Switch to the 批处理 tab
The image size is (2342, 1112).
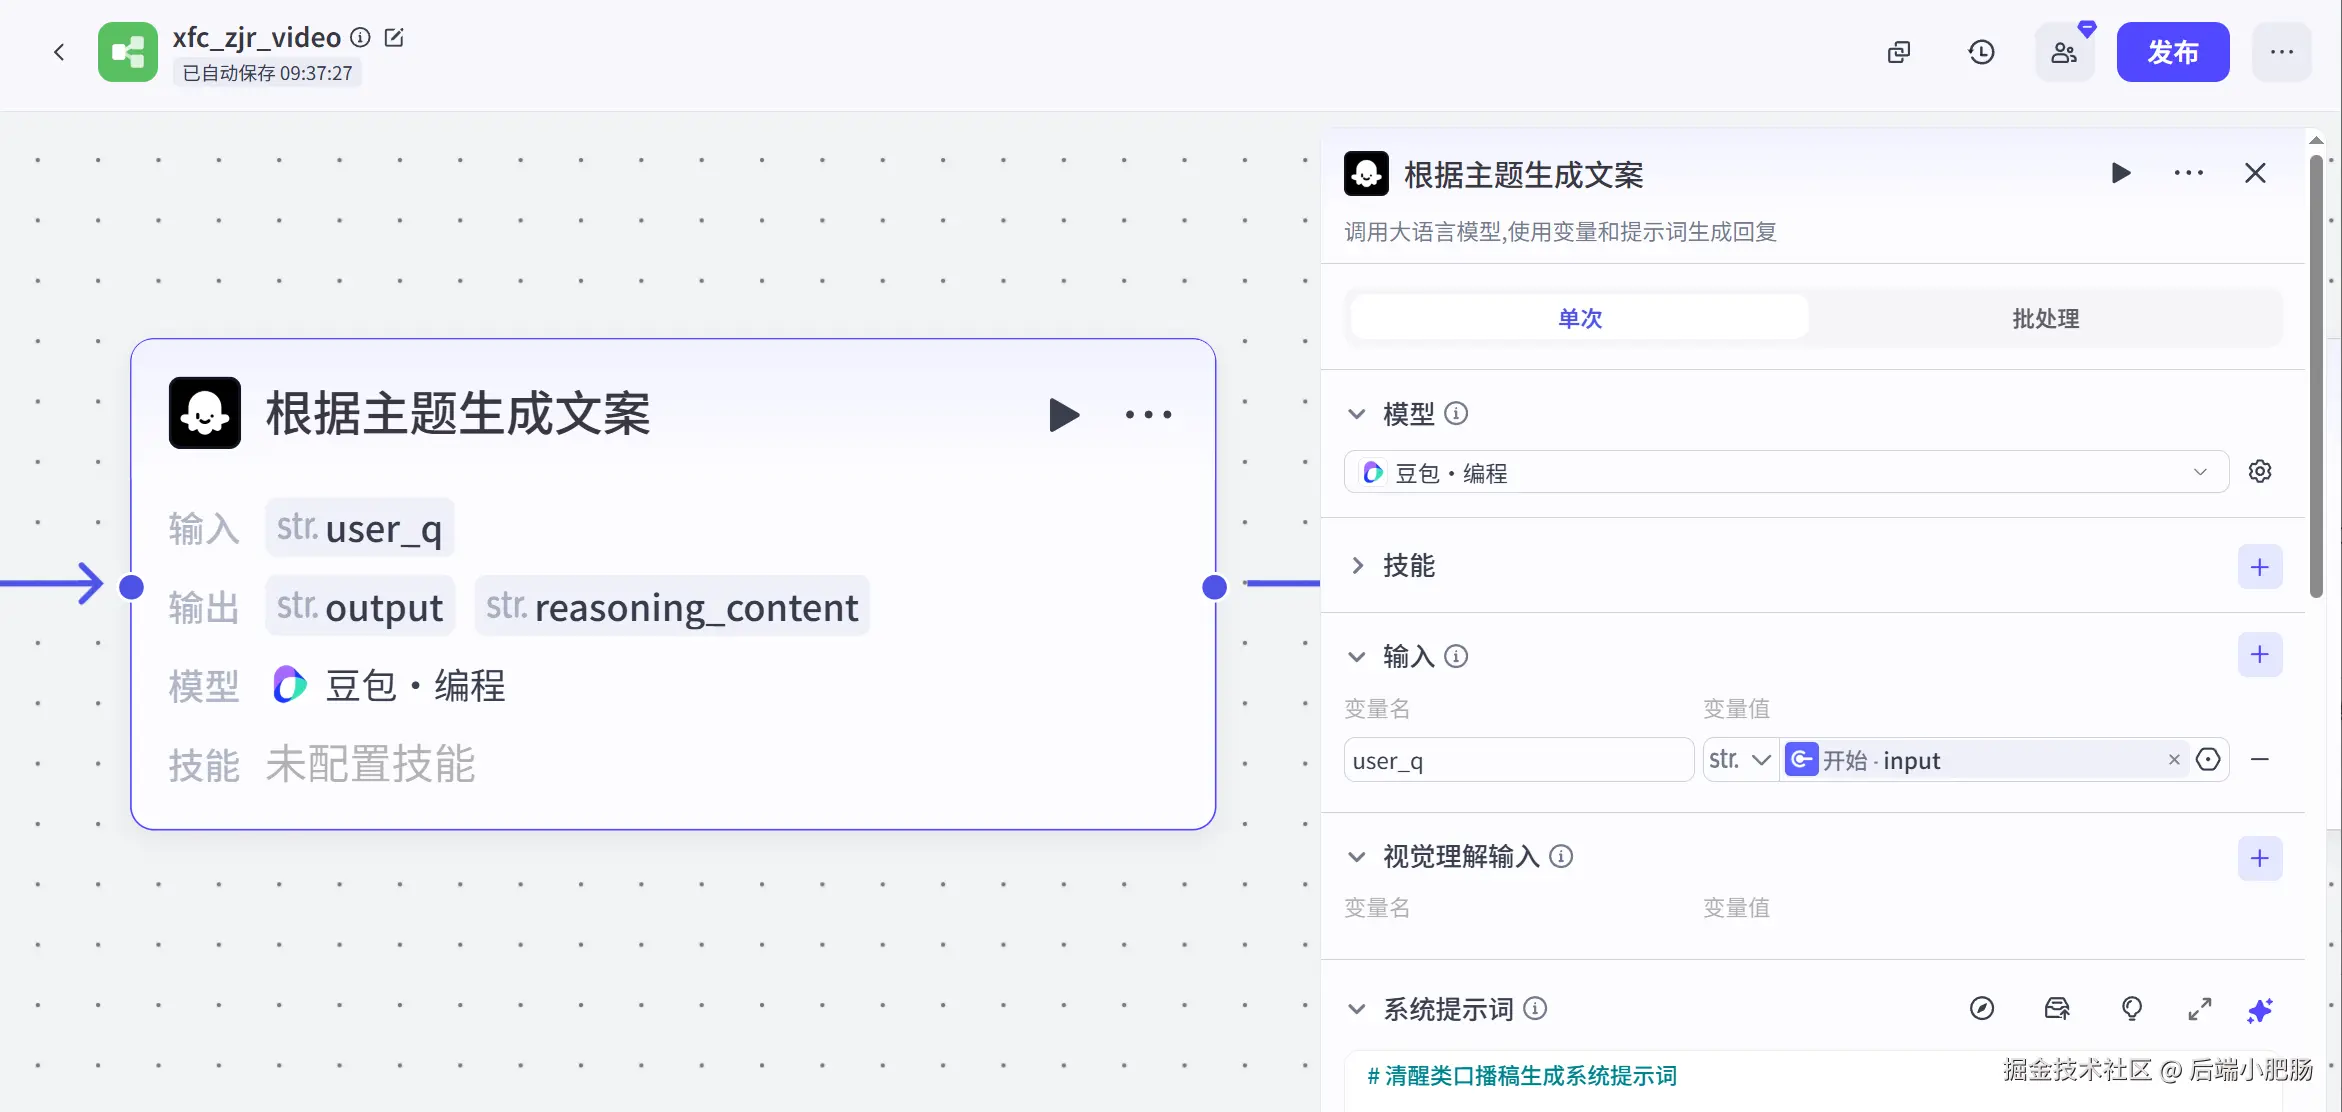[2045, 319]
